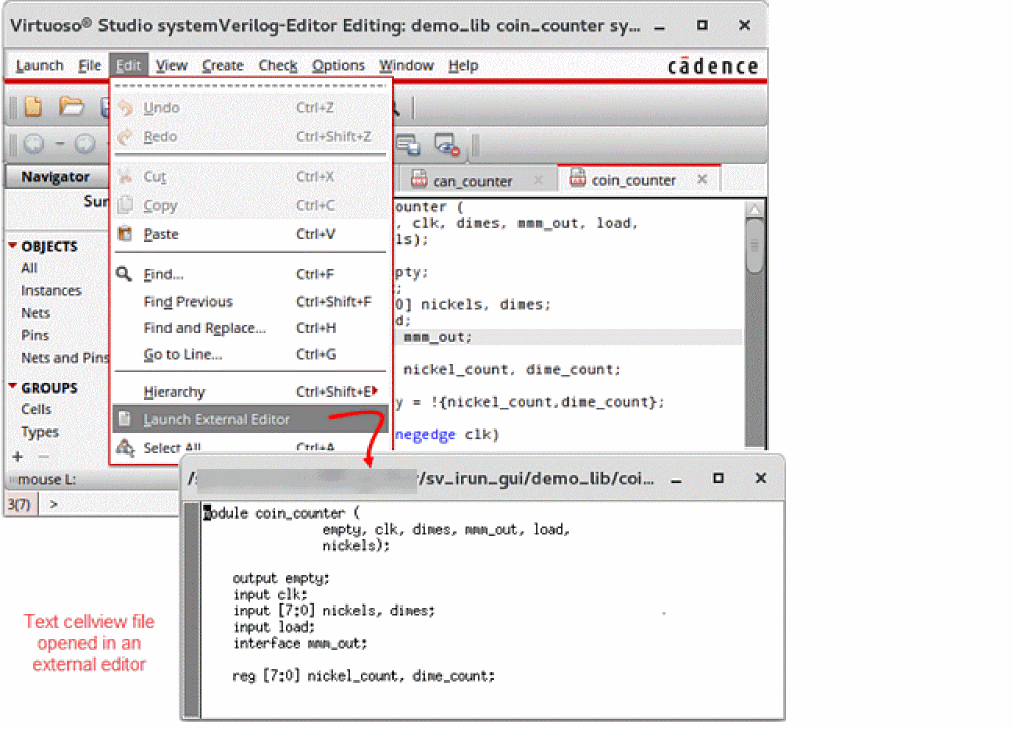This screenshot has width=1013, height=729.
Task: Select All under OBJECTS
Action: [x=29, y=268]
